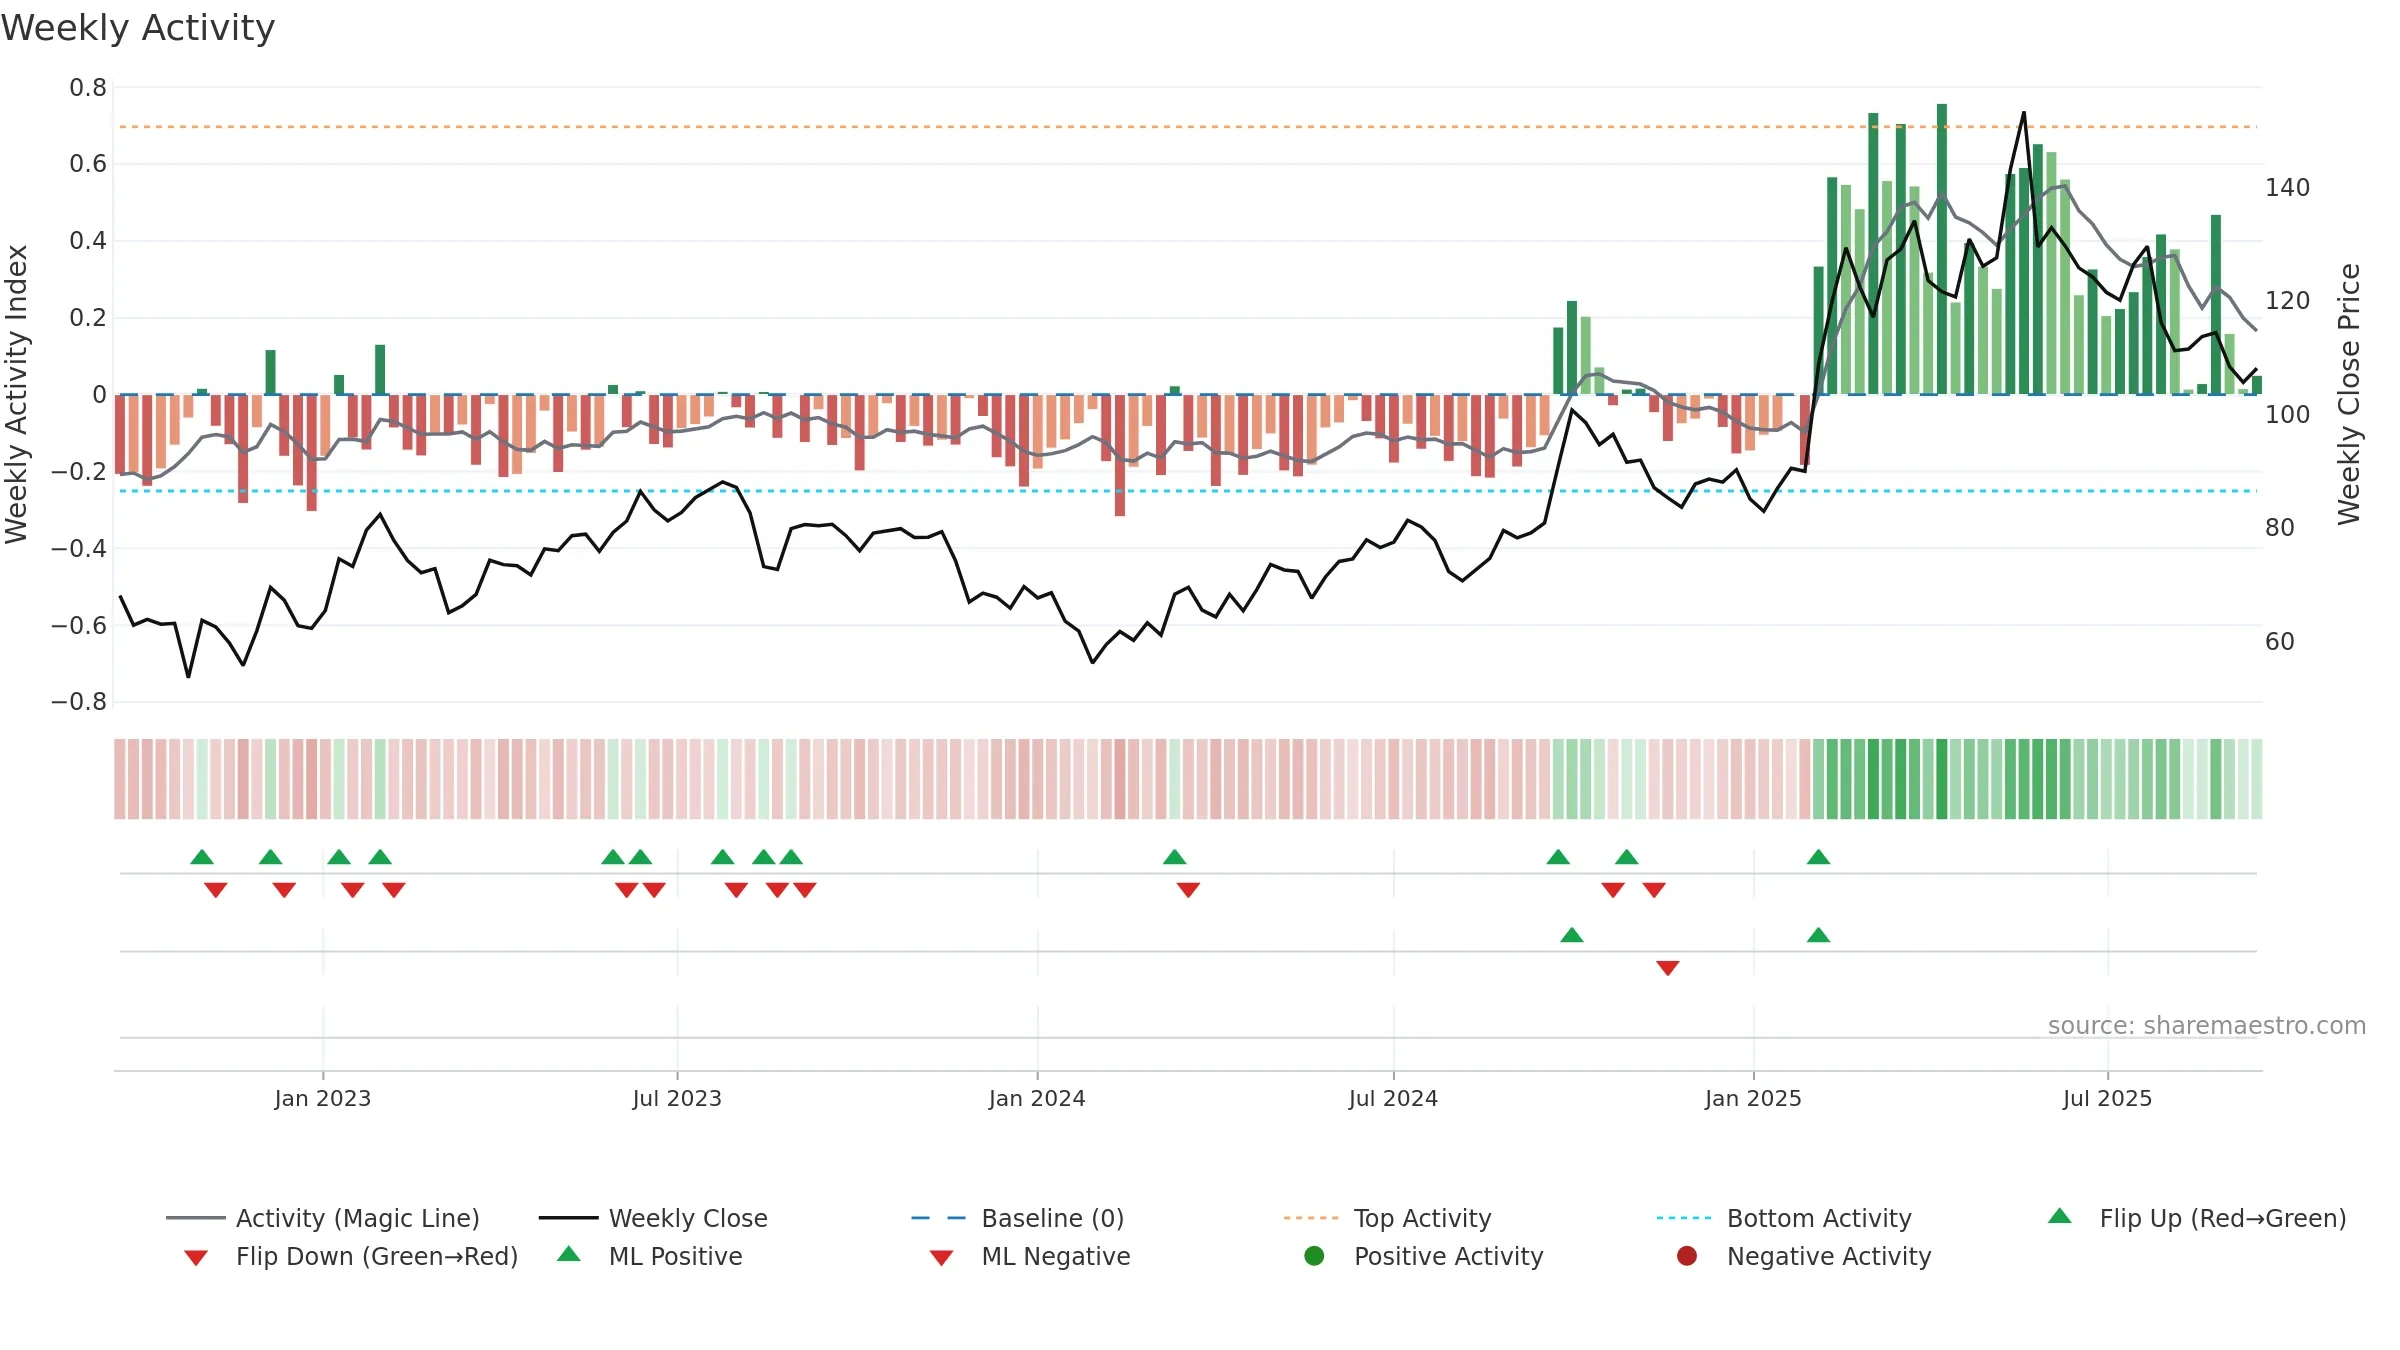
Task: Click the 60 right axis tick label
Action: tap(2280, 642)
